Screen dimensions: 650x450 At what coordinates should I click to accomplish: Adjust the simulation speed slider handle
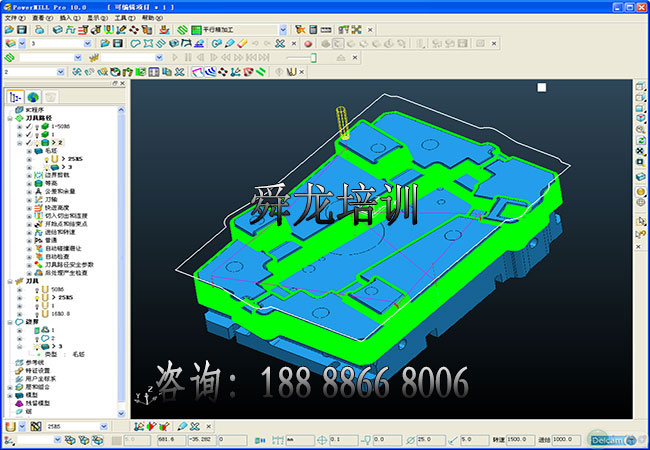pyautogui.click(x=314, y=58)
